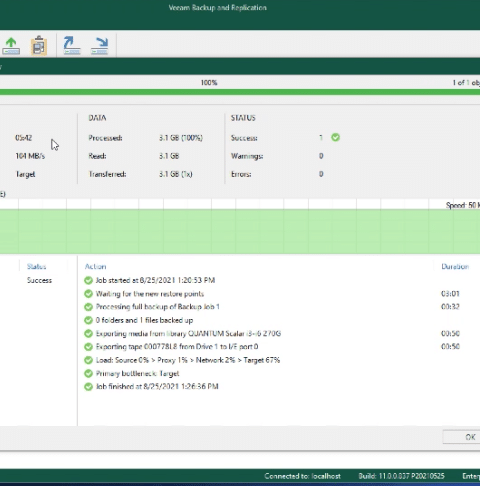This screenshot has height=486, width=480.
Task: Click the 00:50 duration on the Exporting media row
Action: point(450,333)
